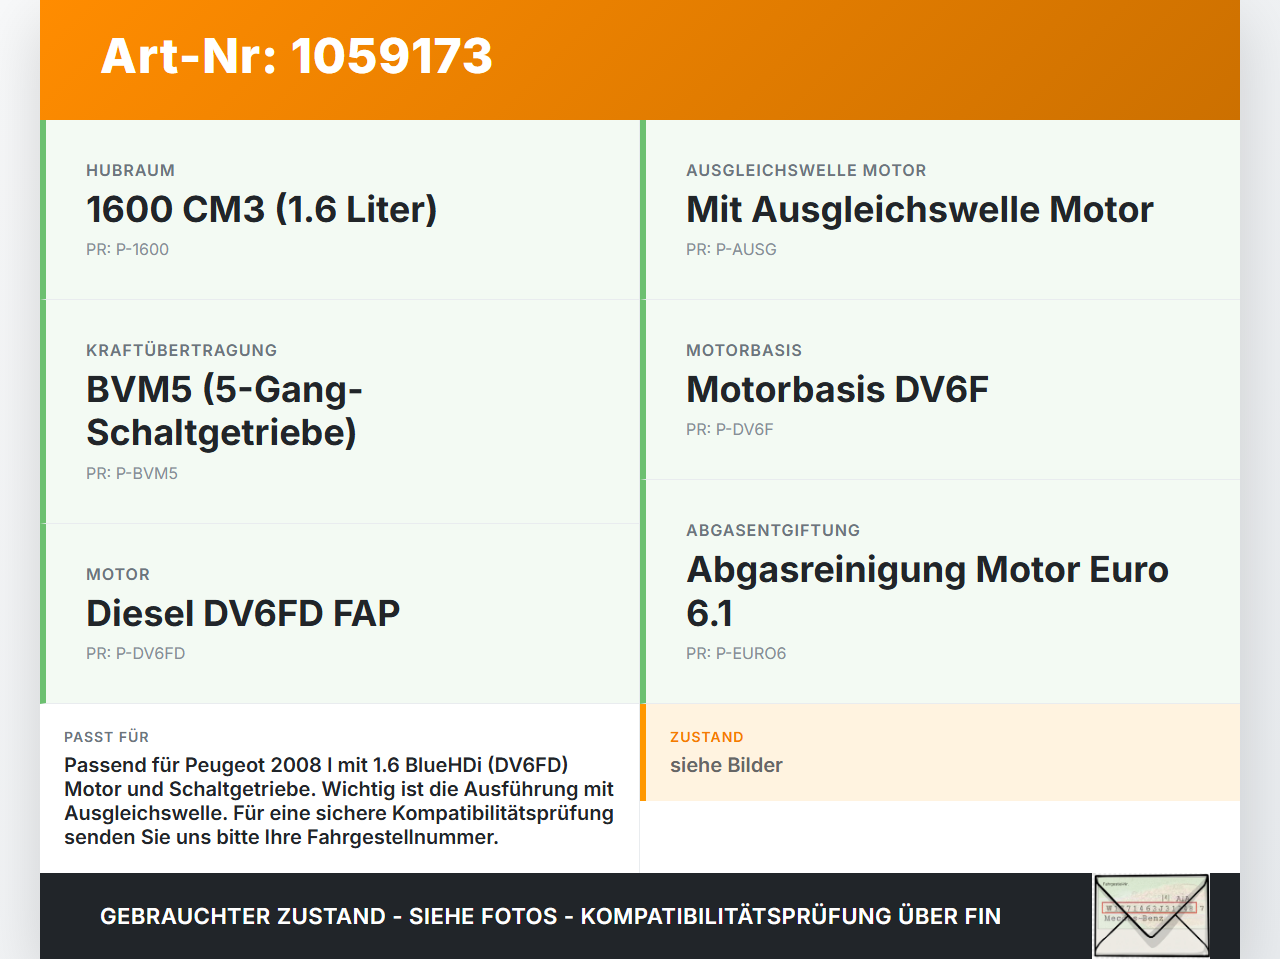Click the code PR: P-DV6FD
Image resolution: width=1280 pixels, height=959 pixels.
tap(136, 653)
